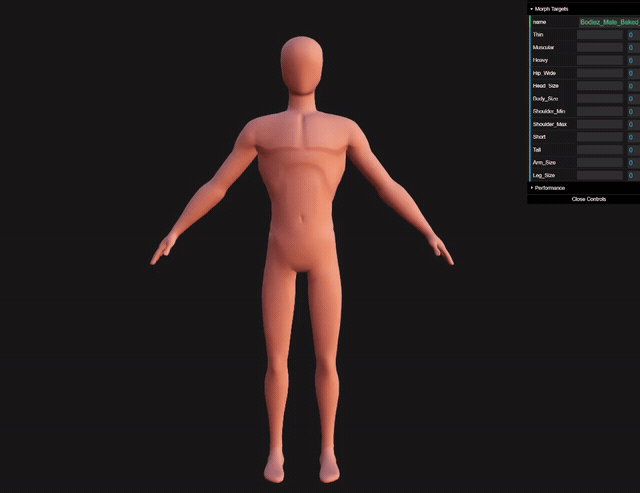Screen dimensions: 640x493
Task: Click the Arm_Size slider track
Action: [600, 162]
